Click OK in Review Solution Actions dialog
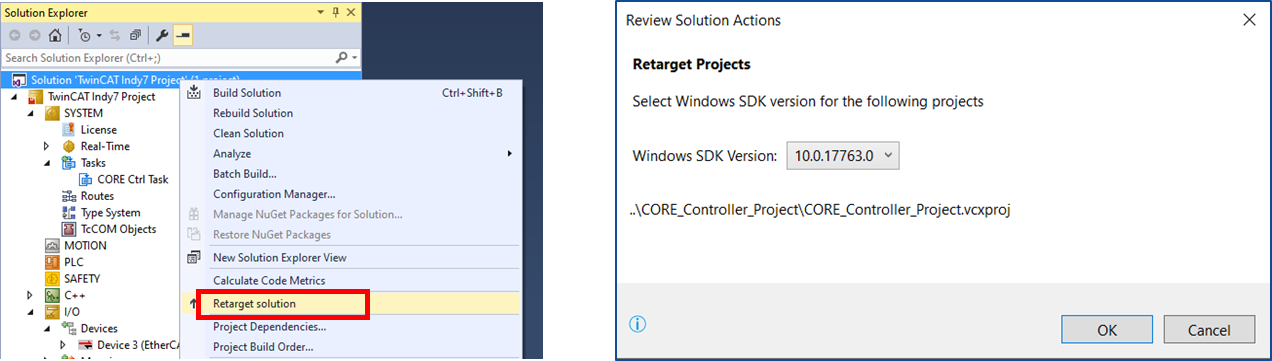The image size is (1272, 361). click(x=1107, y=330)
